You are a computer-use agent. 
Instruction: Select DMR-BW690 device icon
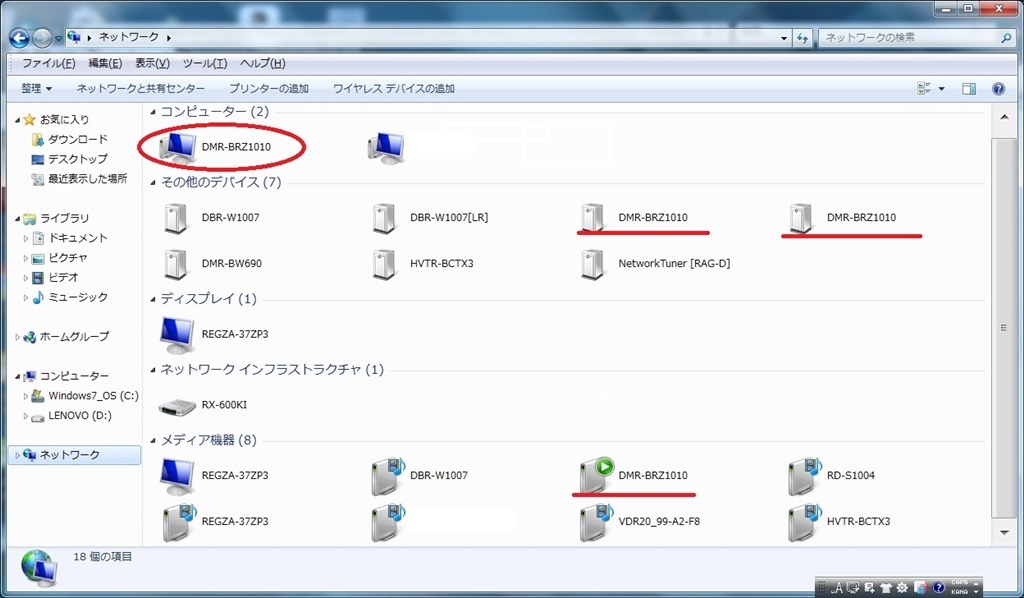click(x=176, y=264)
